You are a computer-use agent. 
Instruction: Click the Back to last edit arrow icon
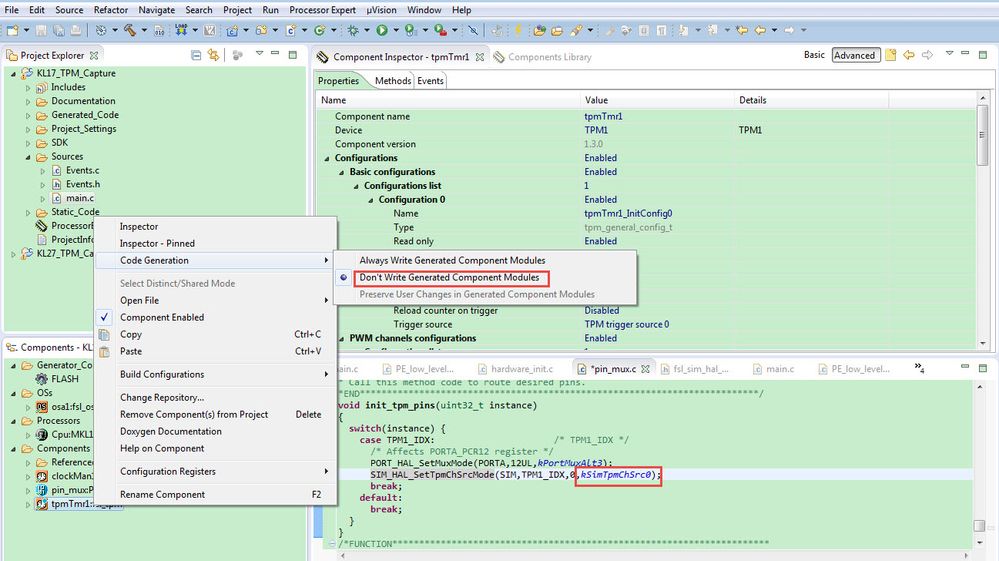[x=742, y=30]
